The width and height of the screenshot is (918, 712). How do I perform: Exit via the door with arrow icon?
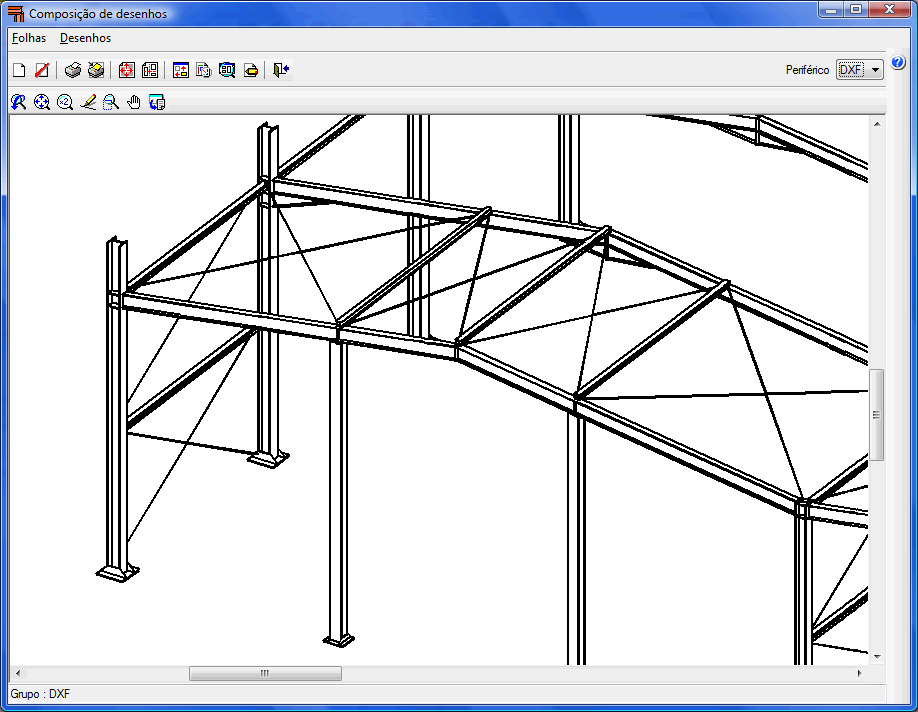tap(281, 70)
